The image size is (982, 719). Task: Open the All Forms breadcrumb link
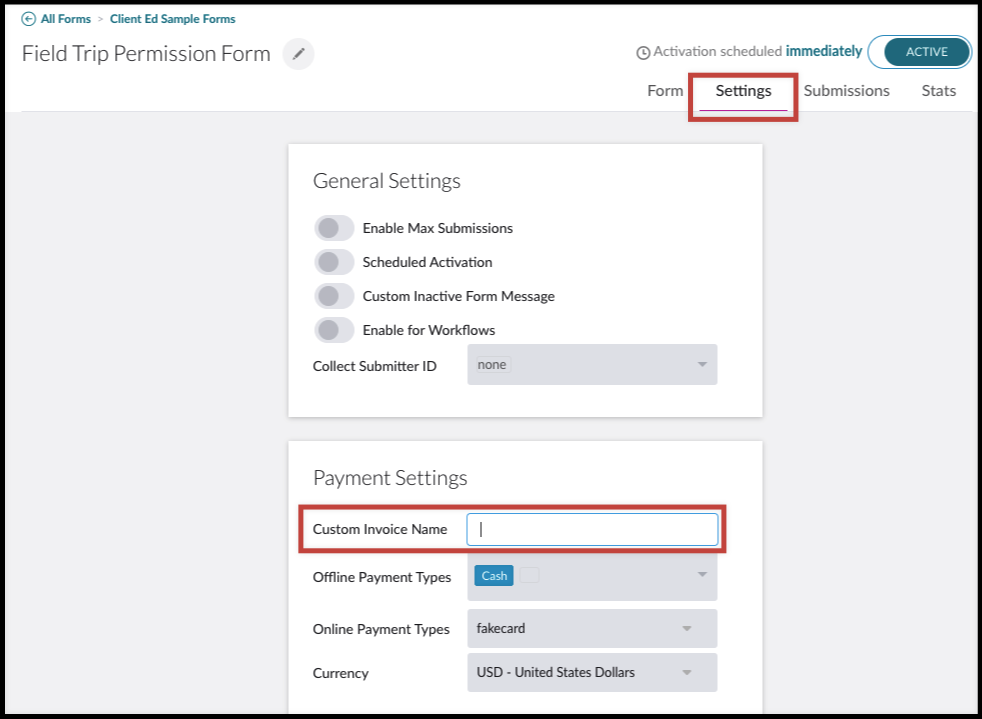[66, 19]
